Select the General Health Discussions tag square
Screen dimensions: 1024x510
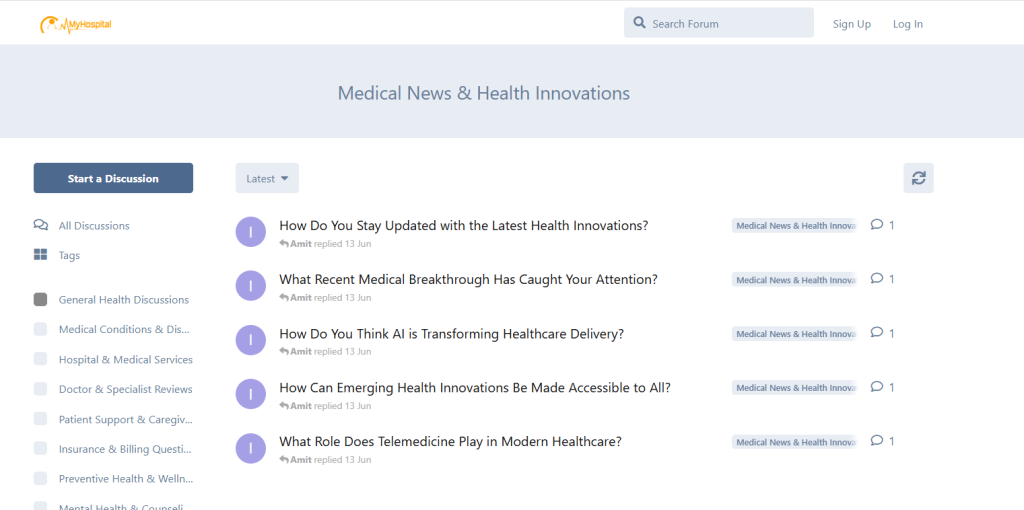coord(40,300)
